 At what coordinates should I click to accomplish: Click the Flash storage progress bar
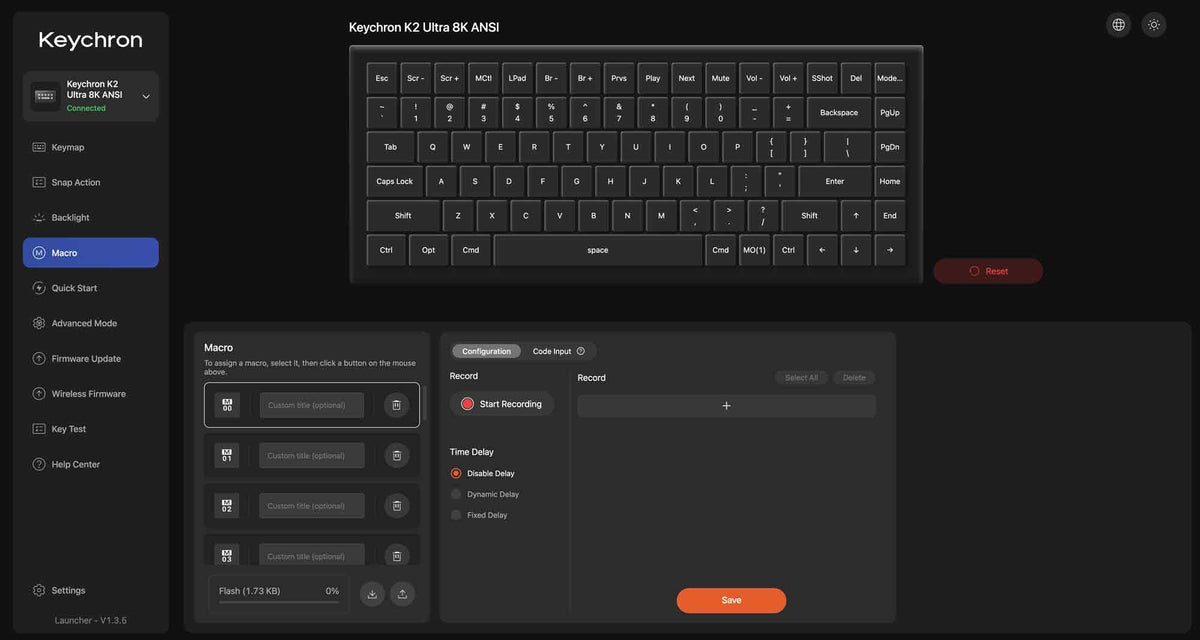pos(278,601)
